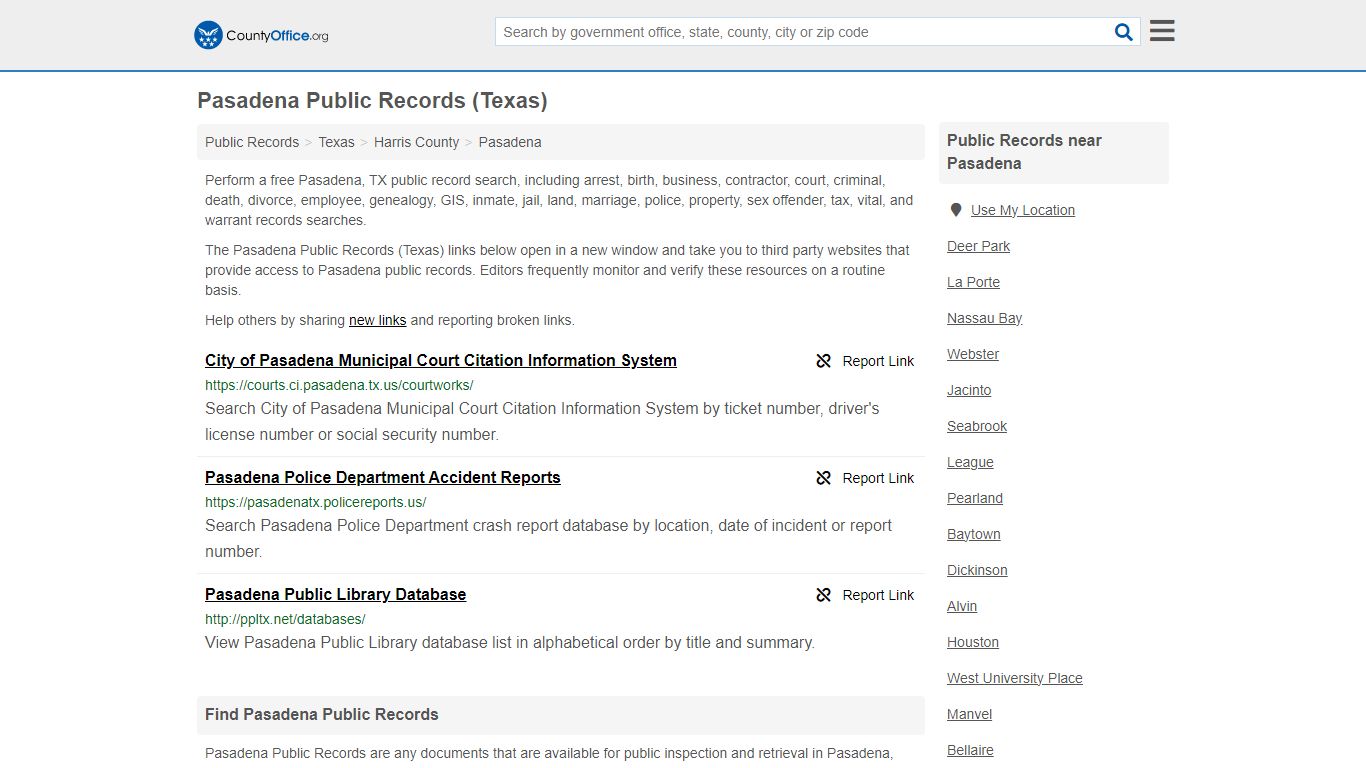
Task: Open Houston public records
Action: pyautogui.click(x=973, y=642)
